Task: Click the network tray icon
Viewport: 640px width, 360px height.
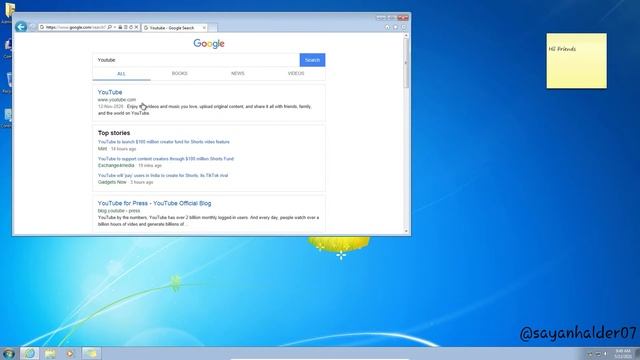Action: 598,354
